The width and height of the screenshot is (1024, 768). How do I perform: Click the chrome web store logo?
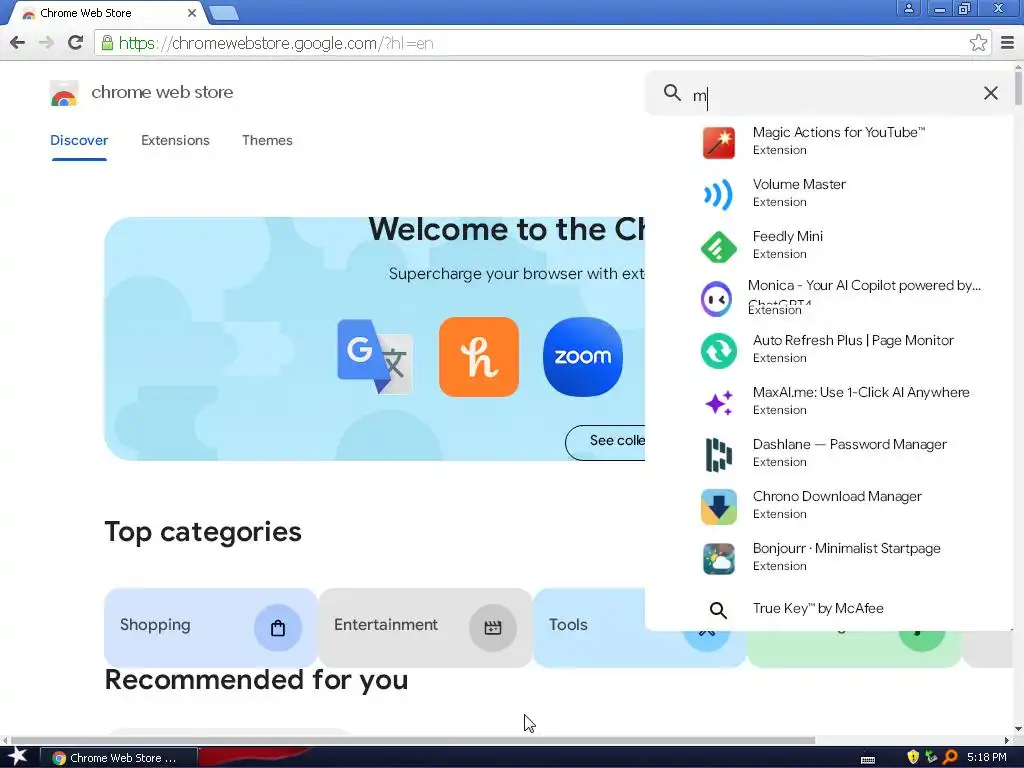click(64, 93)
